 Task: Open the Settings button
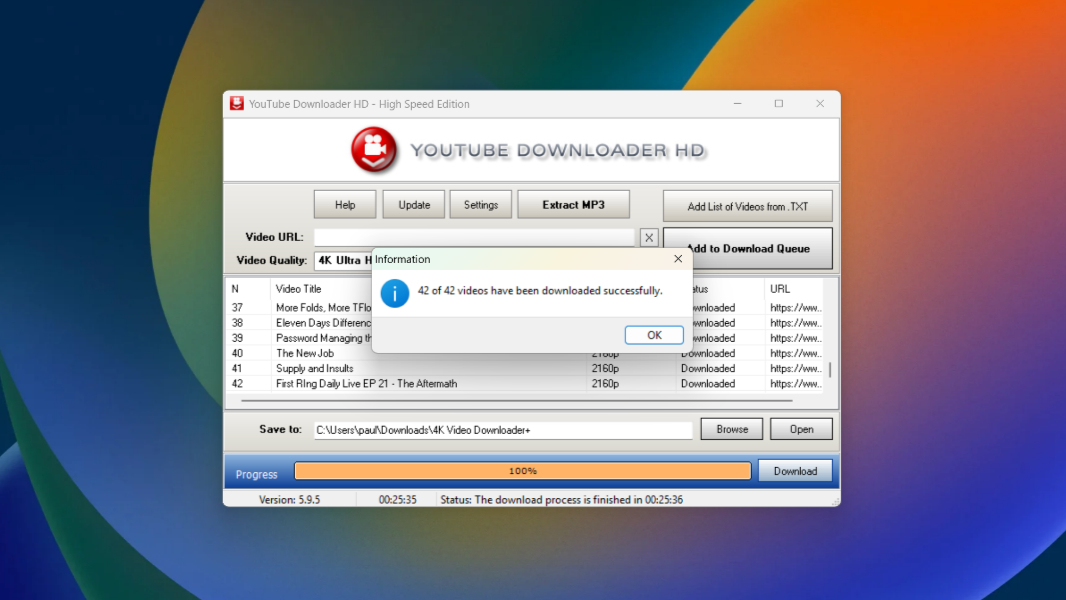click(481, 204)
